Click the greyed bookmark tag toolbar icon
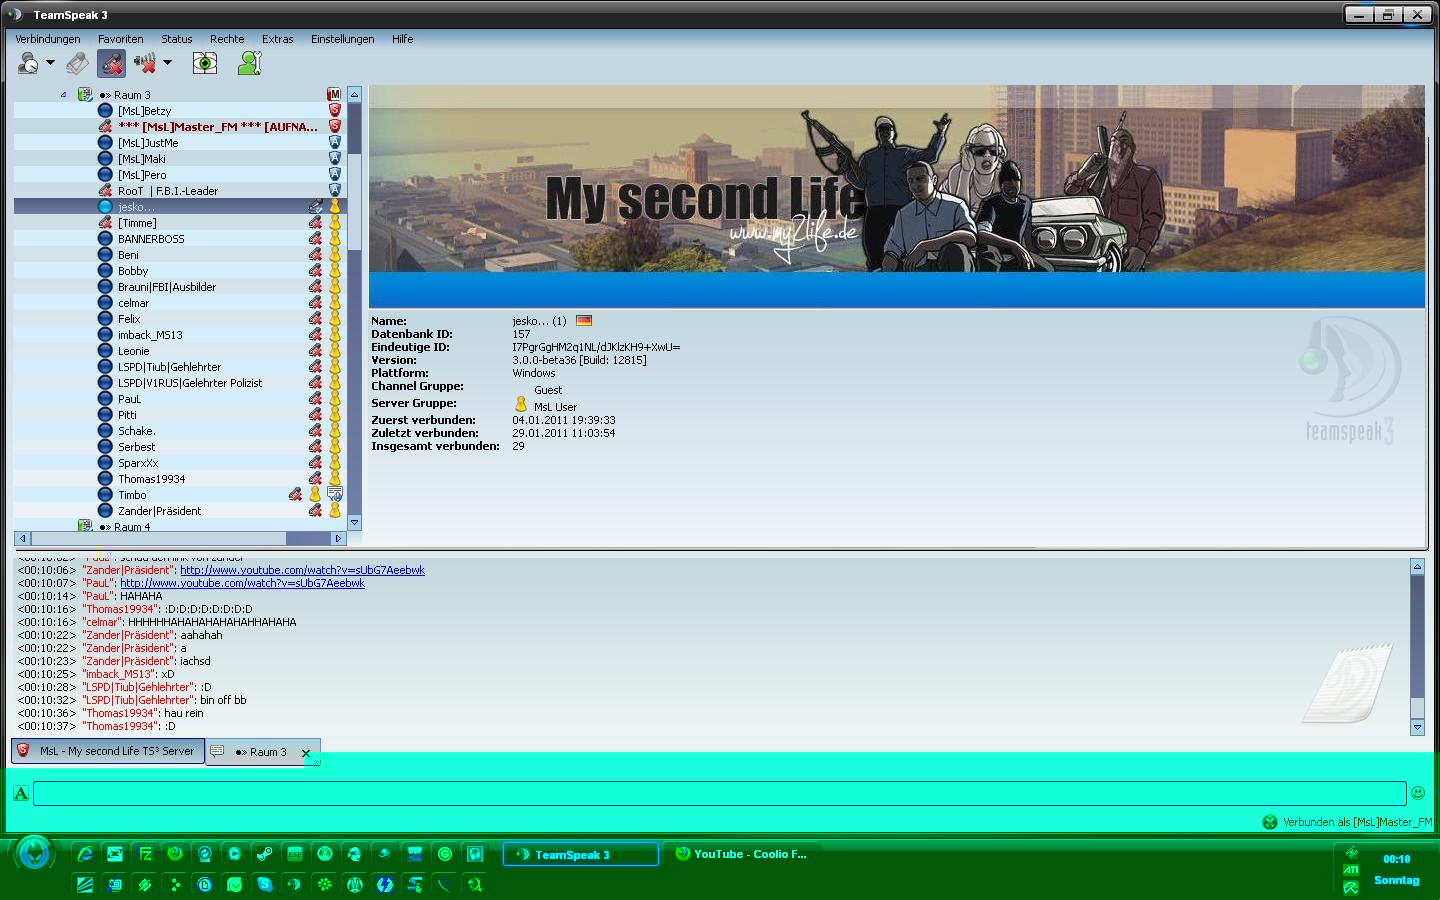Image resolution: width=1440 pixels, height=900 pixels. click(x=77, y=63)
